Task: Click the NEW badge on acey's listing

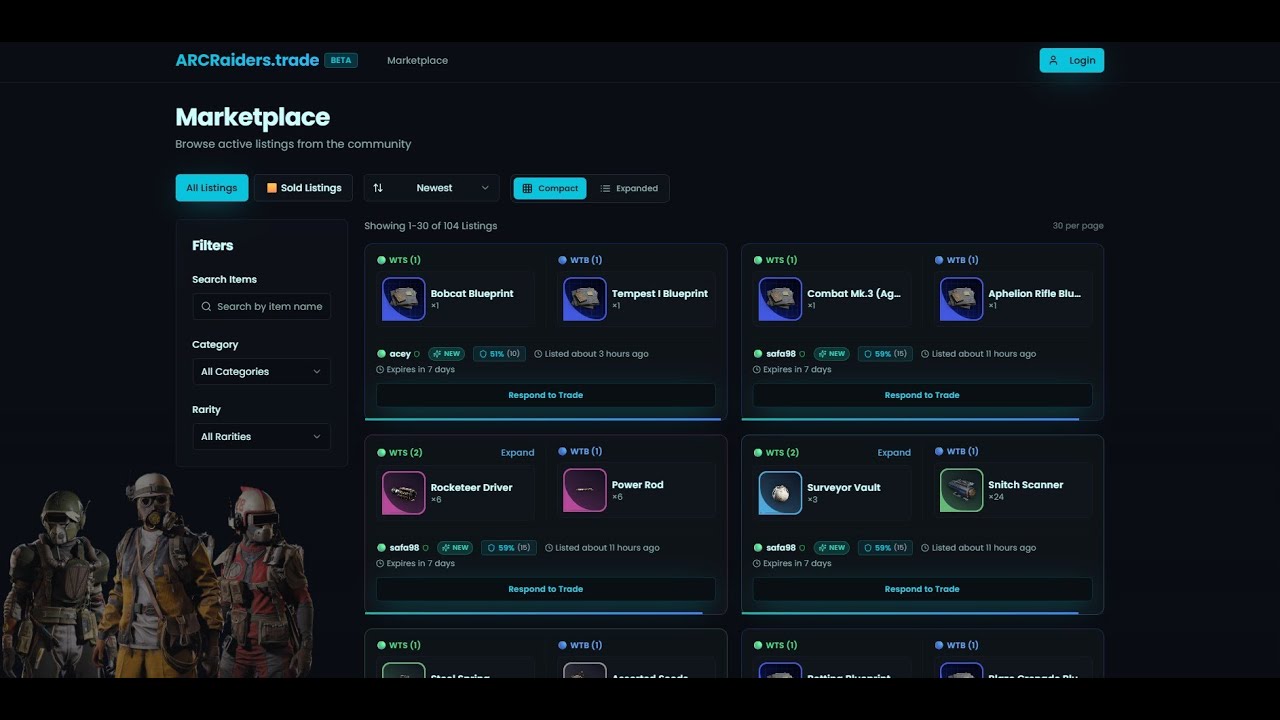Action: pyautogui.click(x=447, y=354)
